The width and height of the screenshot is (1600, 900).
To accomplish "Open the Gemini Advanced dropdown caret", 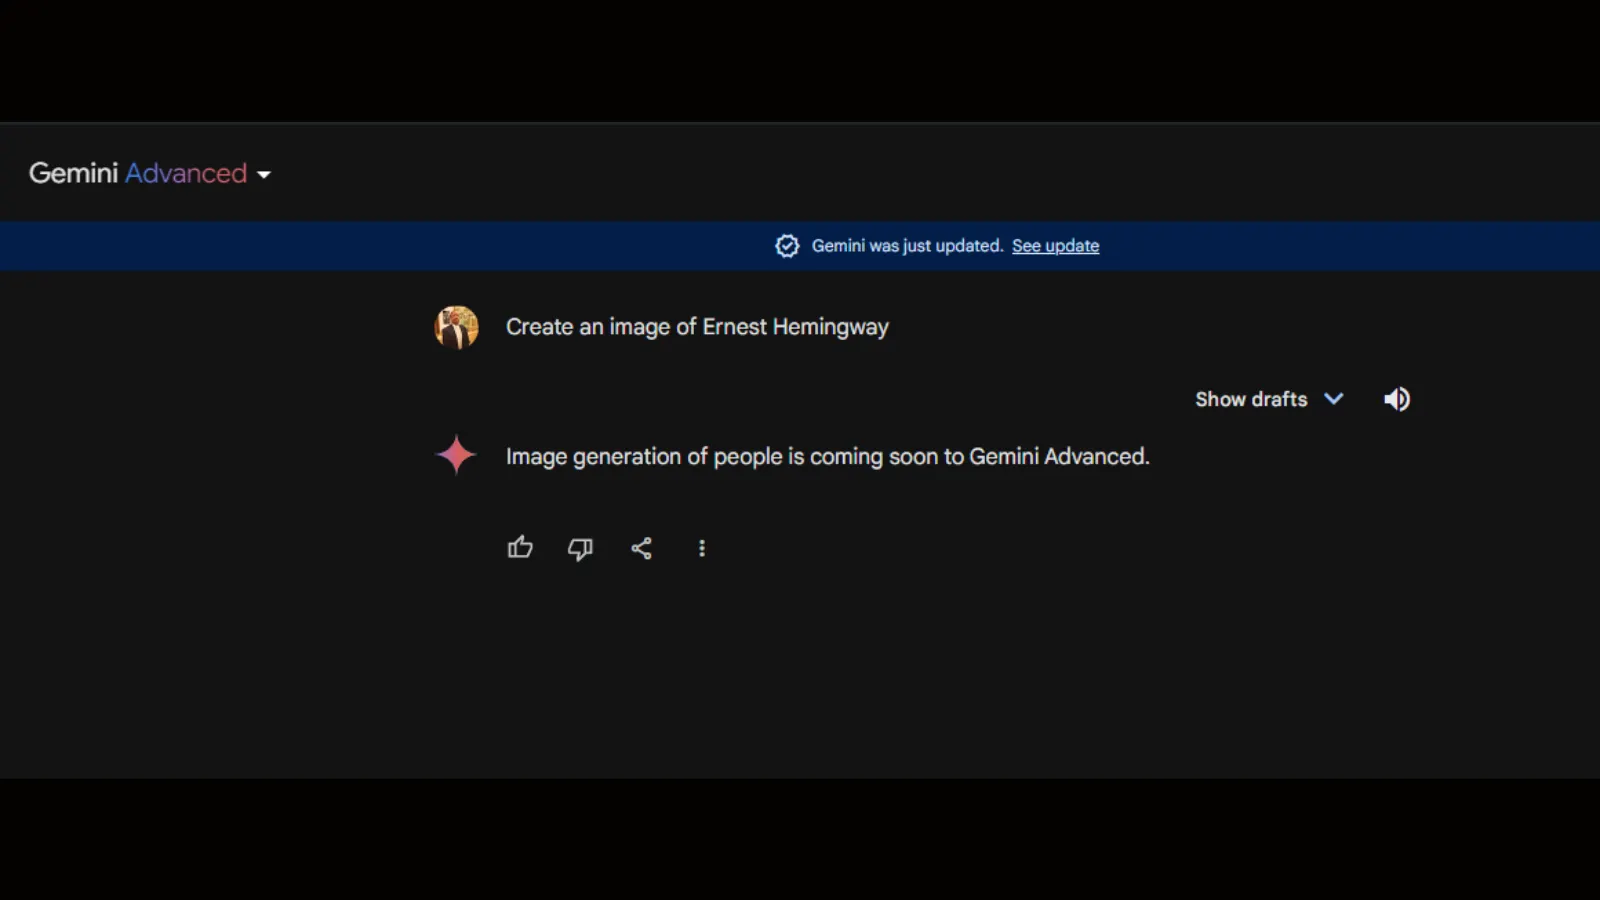I will pos(264,175).
